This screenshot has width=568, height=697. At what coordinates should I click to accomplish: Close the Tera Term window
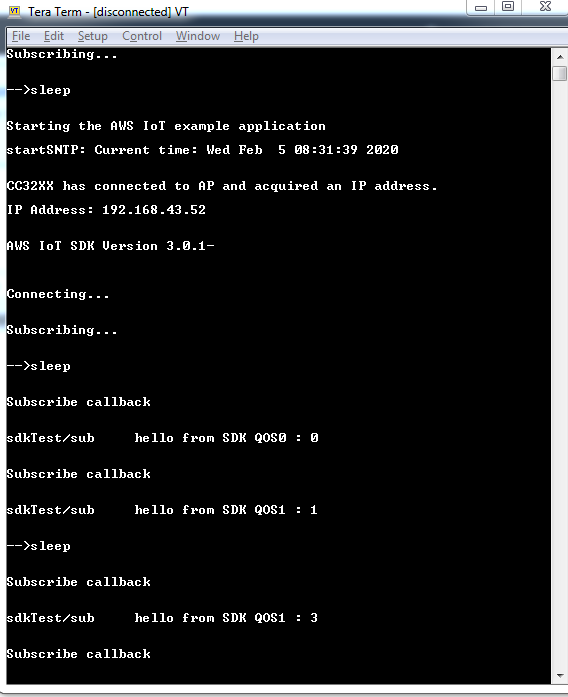[x=545, y=7]
